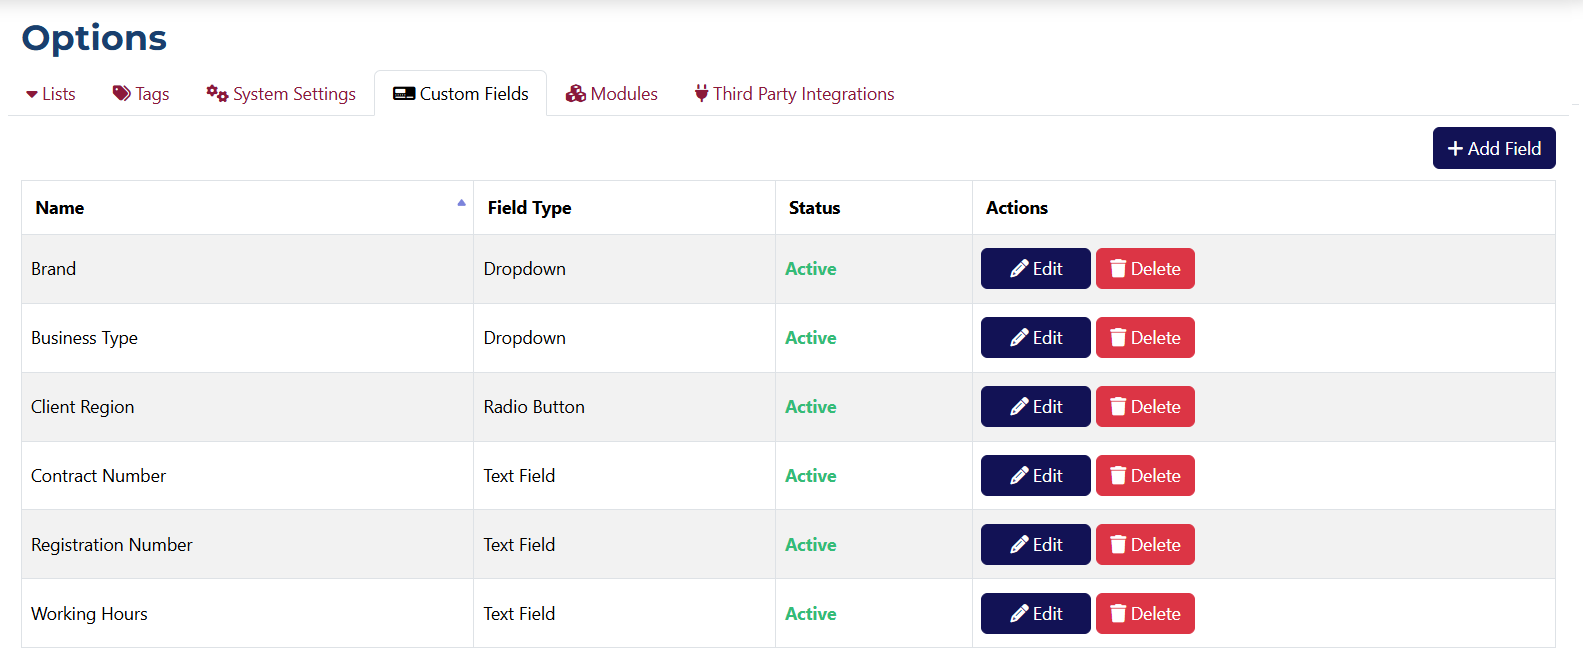This screenshot has width=1583, height=660.
Task: Click Active status in Contract Number row
Action: coord(811,476)
